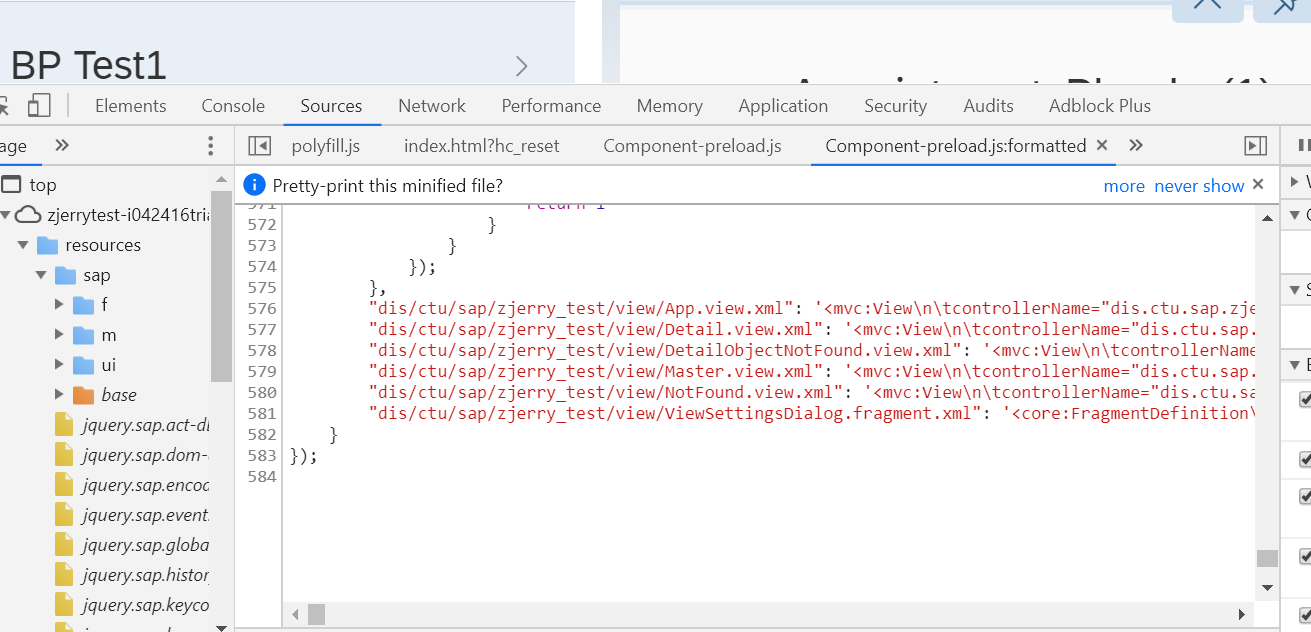Open the jquery.sap.encod file

point(146,485)
